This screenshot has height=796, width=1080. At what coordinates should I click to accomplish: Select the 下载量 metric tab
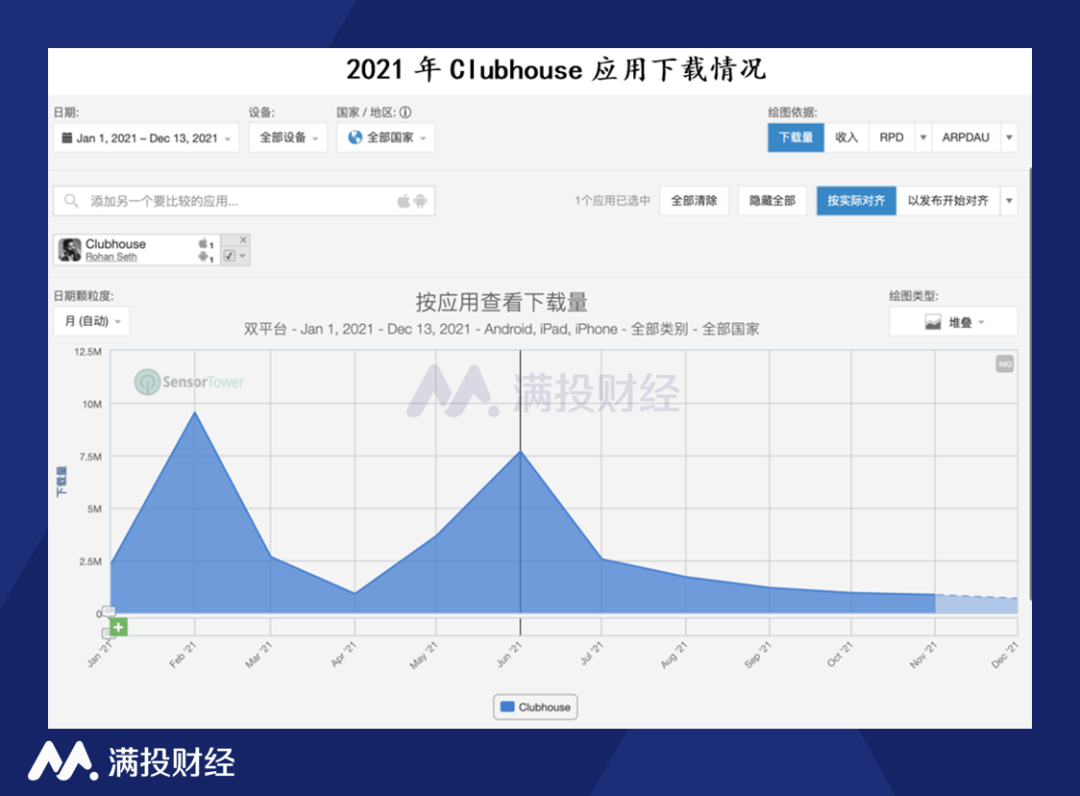click(796, 138)
